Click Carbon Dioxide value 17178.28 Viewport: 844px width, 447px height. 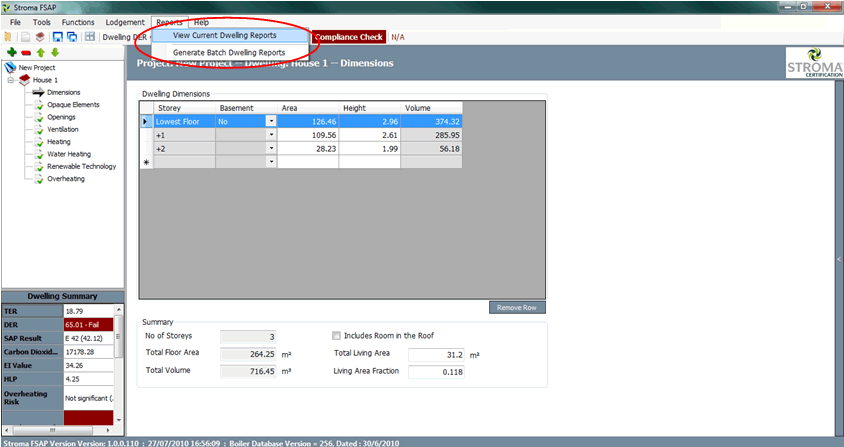tap(89, 352)
